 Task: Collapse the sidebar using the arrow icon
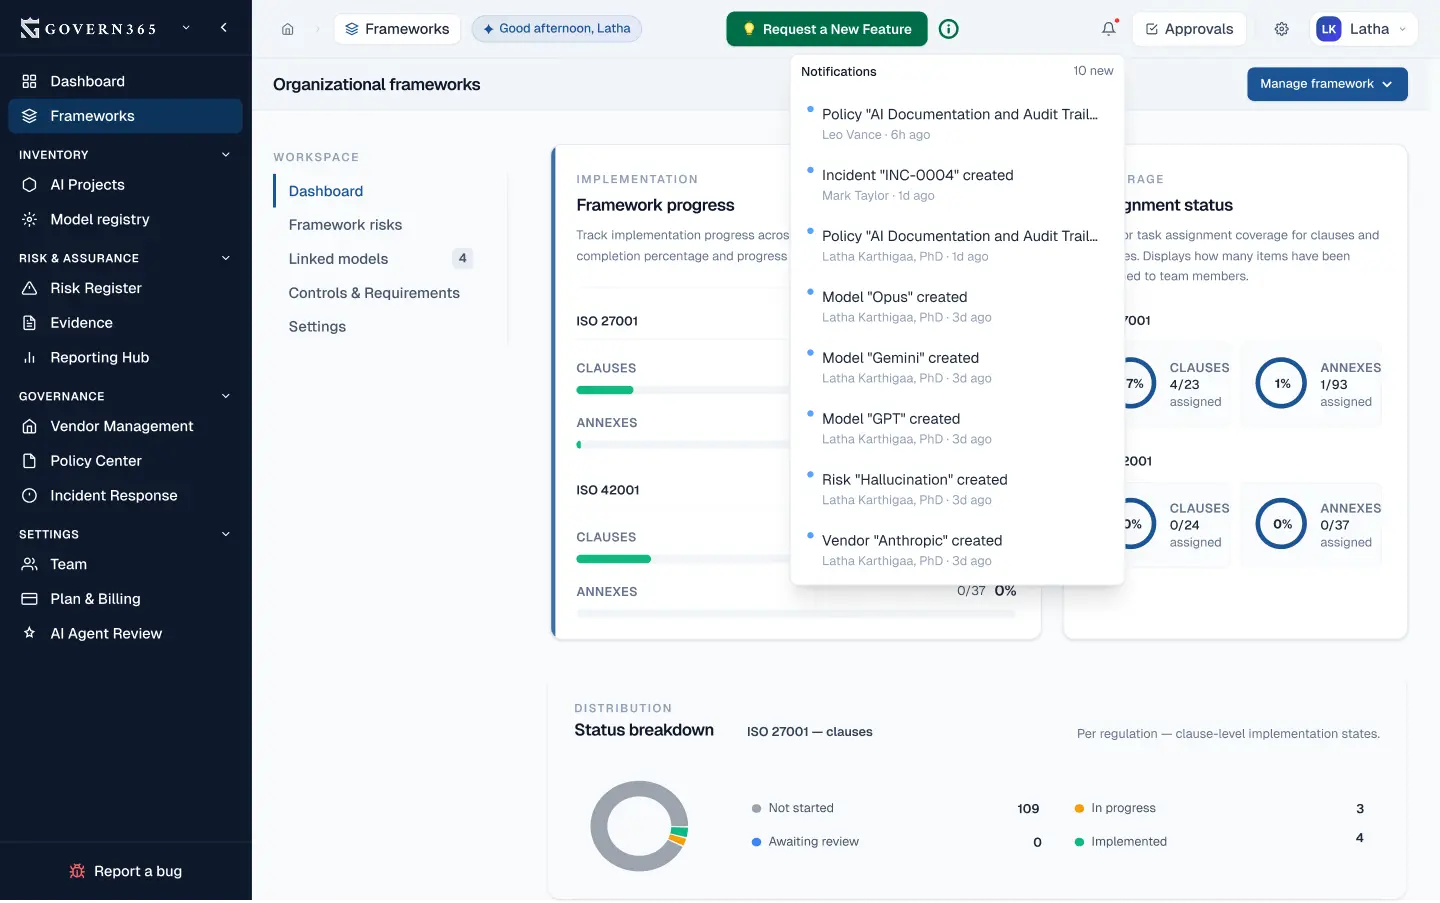(224, 28)
